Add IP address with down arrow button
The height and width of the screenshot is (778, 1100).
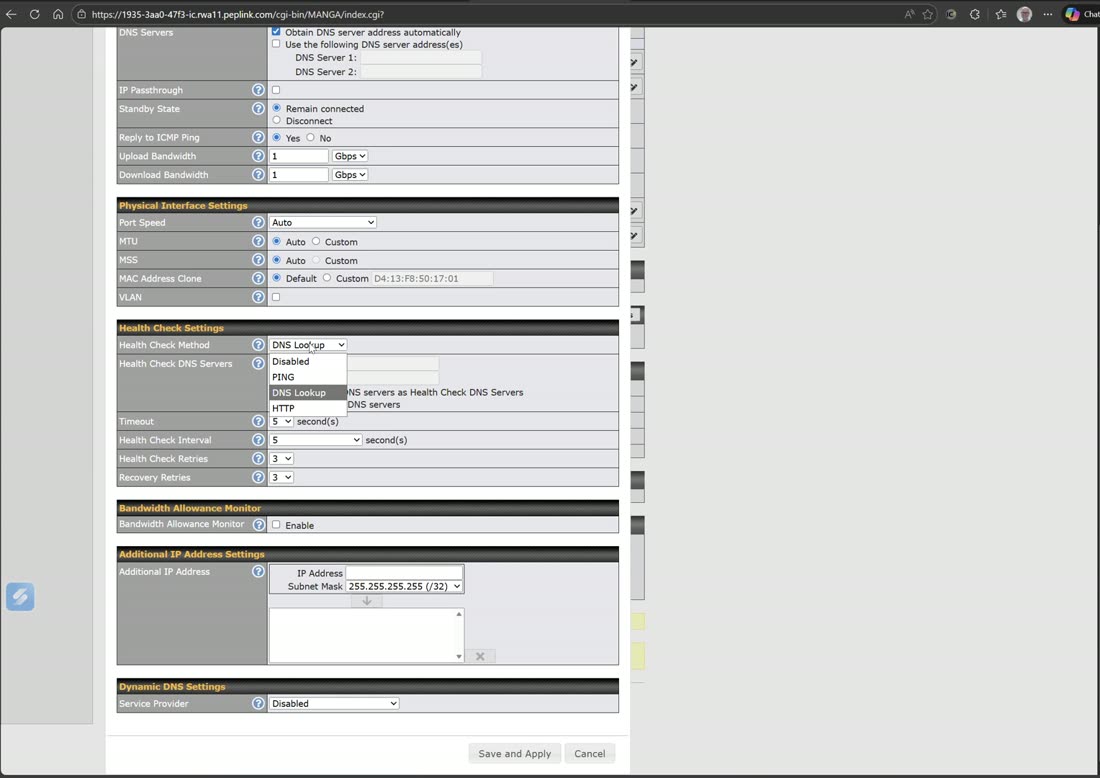pos(366,601)
